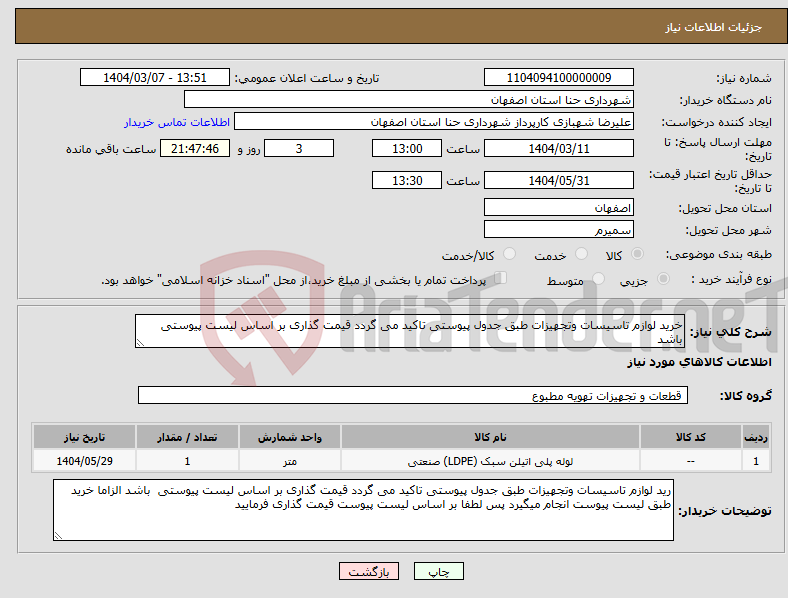Click the توضیحات خریدار label
The width and height of the screenshot is (788, 598).
pyautogui.click(x=725, y=511)
